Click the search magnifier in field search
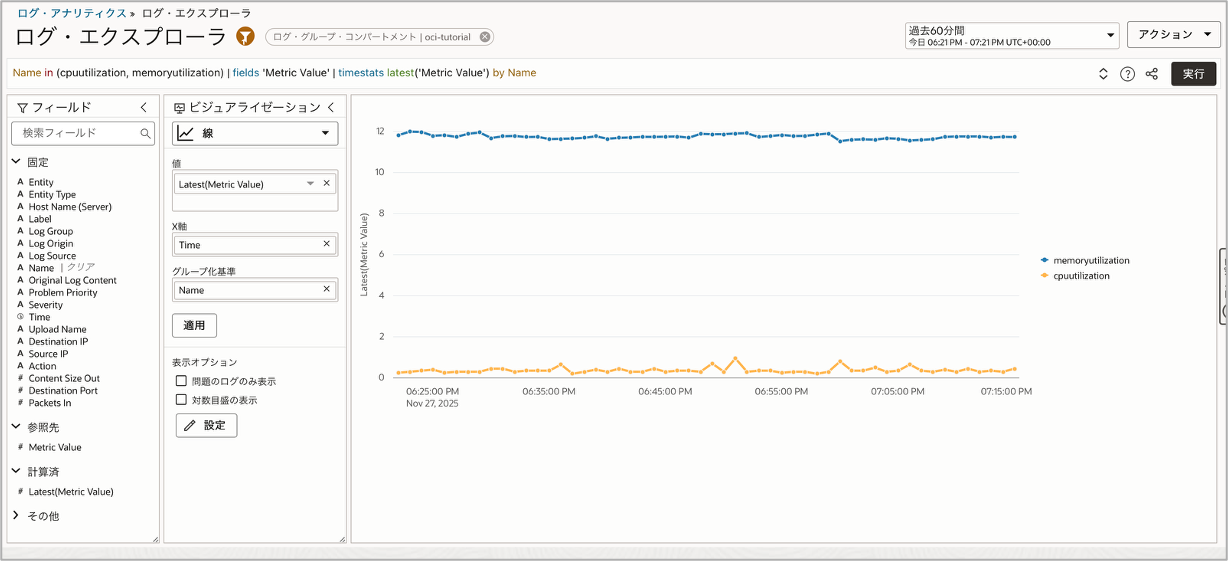The image size is (1228, 562). (146, 133)
